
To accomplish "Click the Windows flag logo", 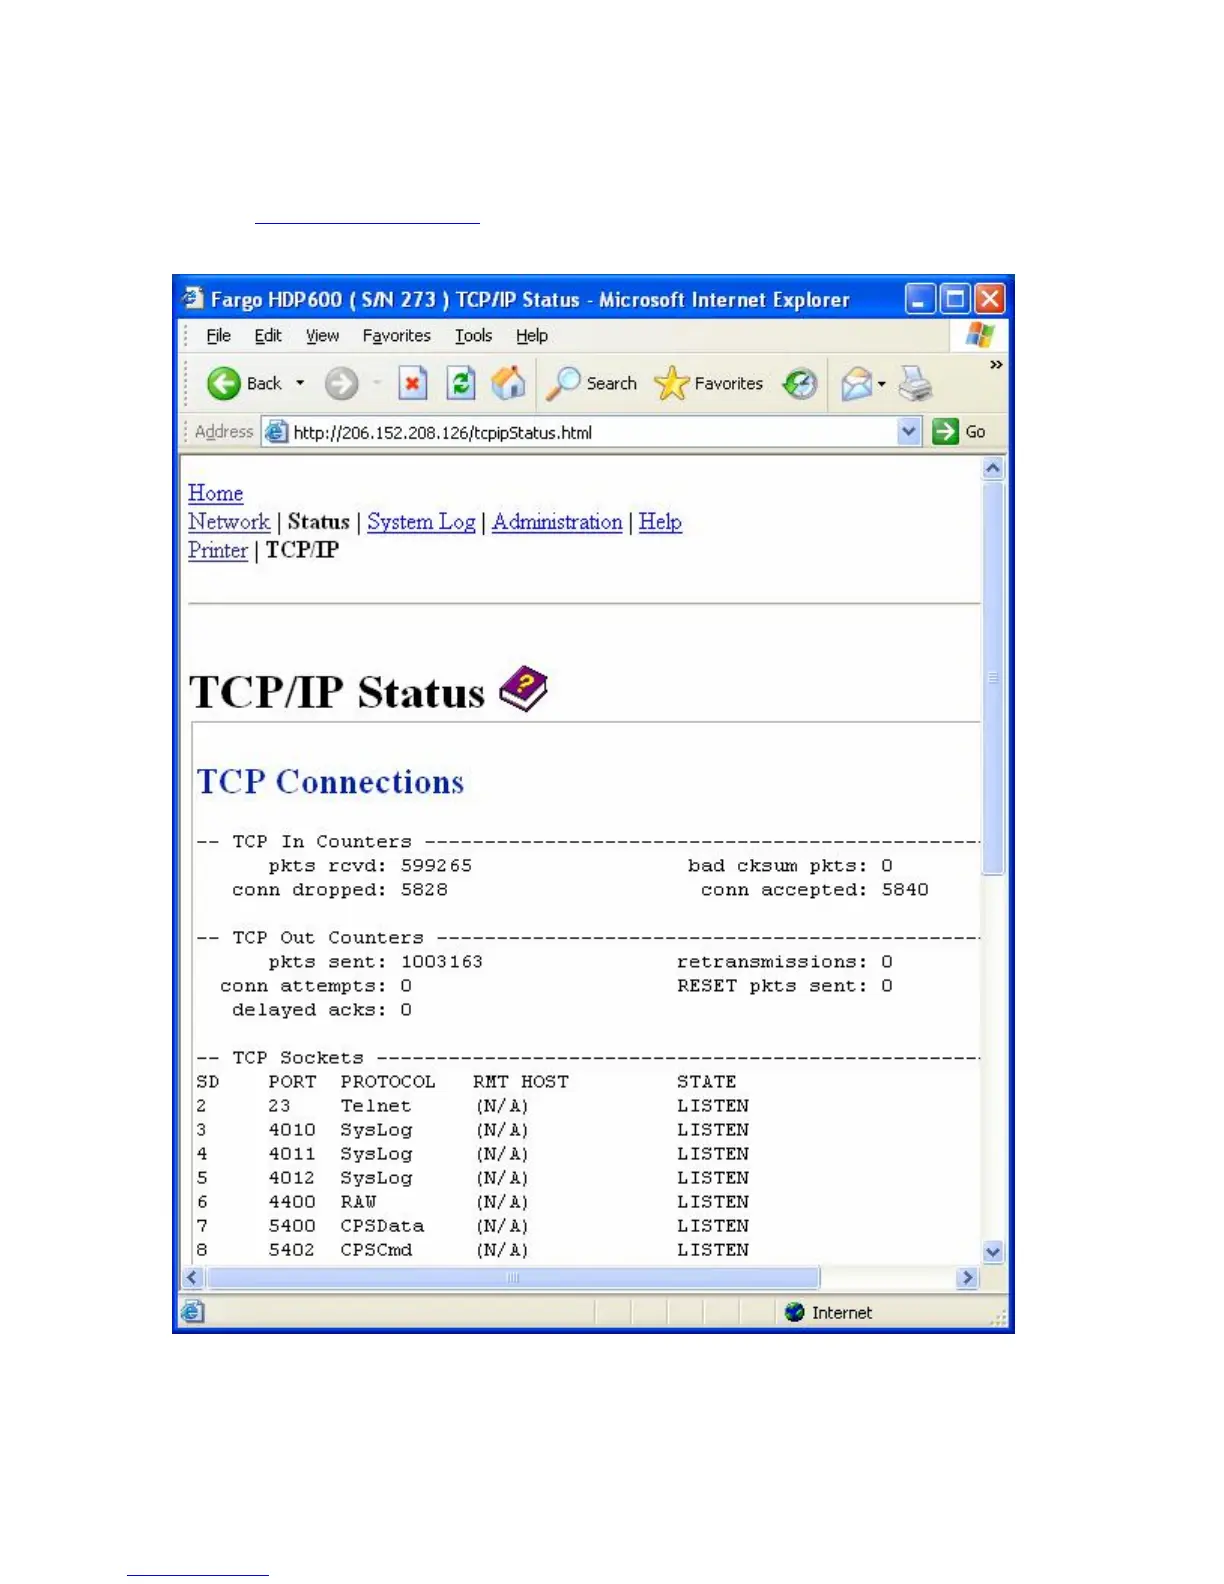I will 980,335.
